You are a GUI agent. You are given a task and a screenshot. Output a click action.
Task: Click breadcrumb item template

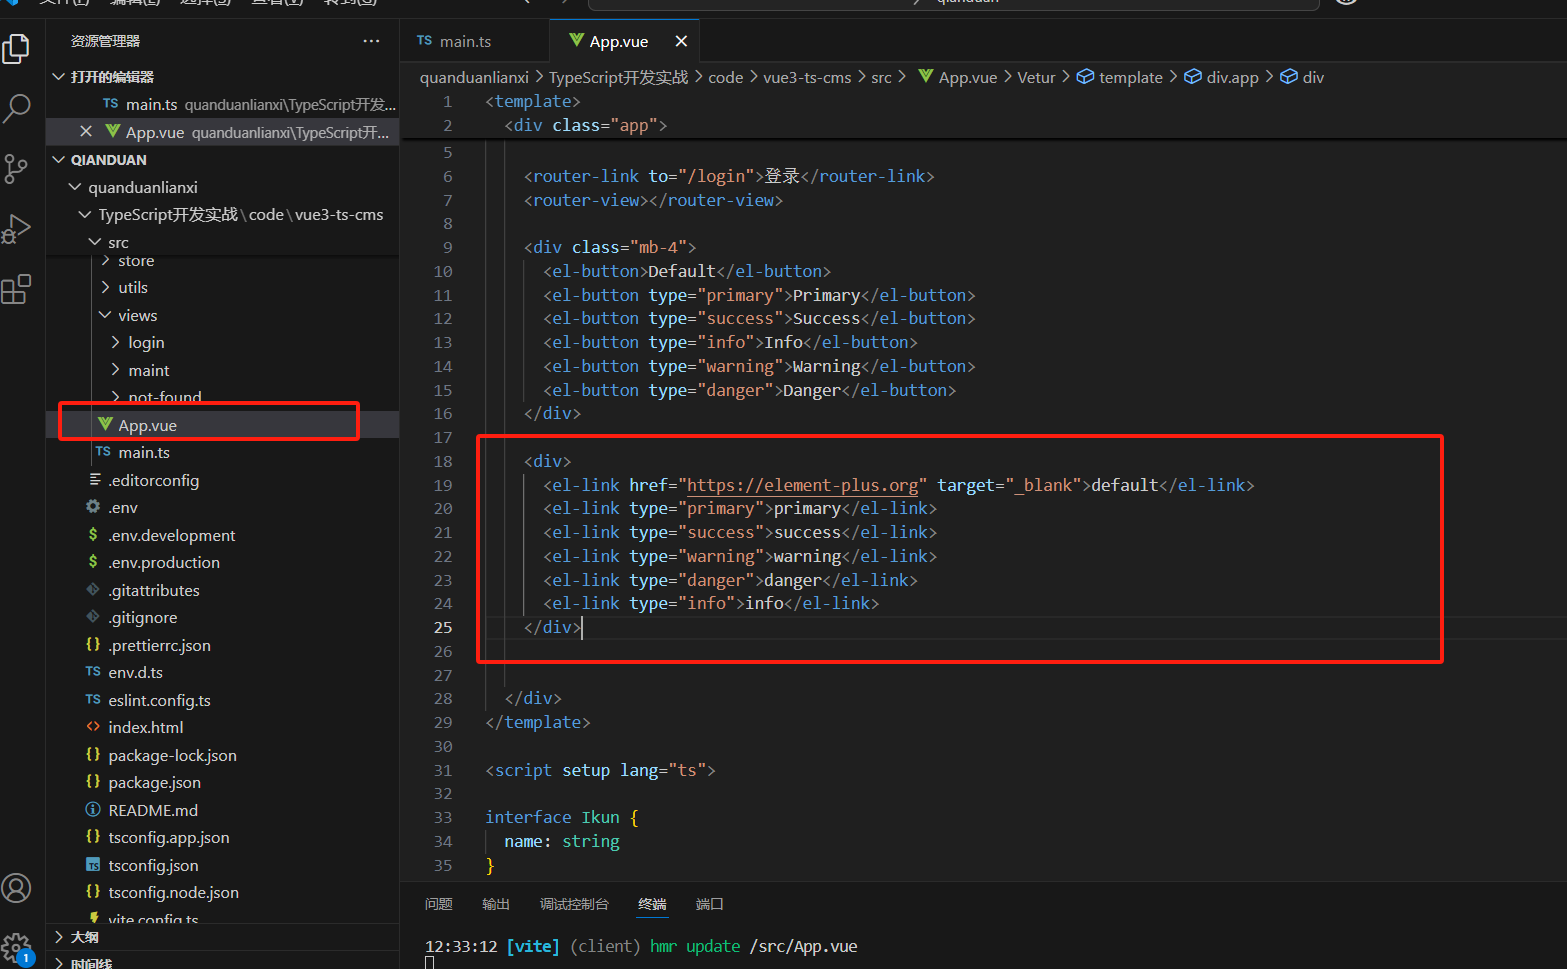pos(1120,77)
